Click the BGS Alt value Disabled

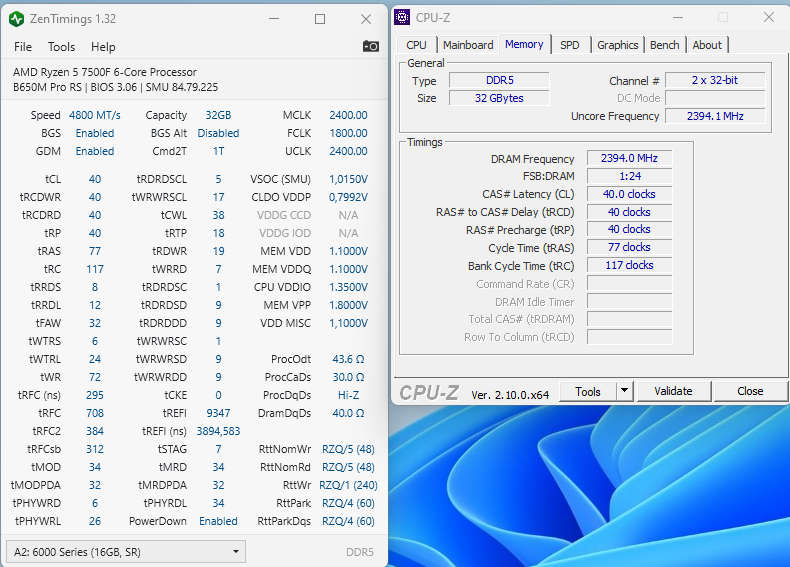point(218,134)
